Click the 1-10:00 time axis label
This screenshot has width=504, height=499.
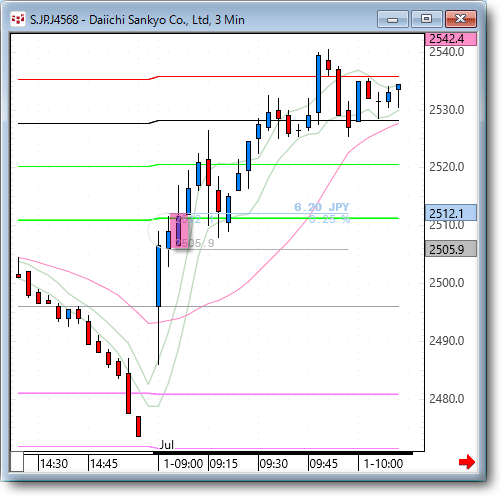click(x=383, y=464)
